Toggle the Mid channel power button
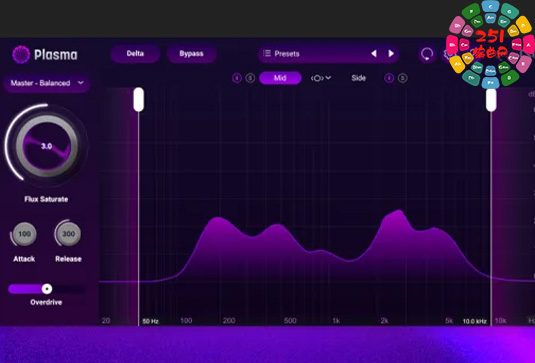535x363 pixels. tap(236, 78)
